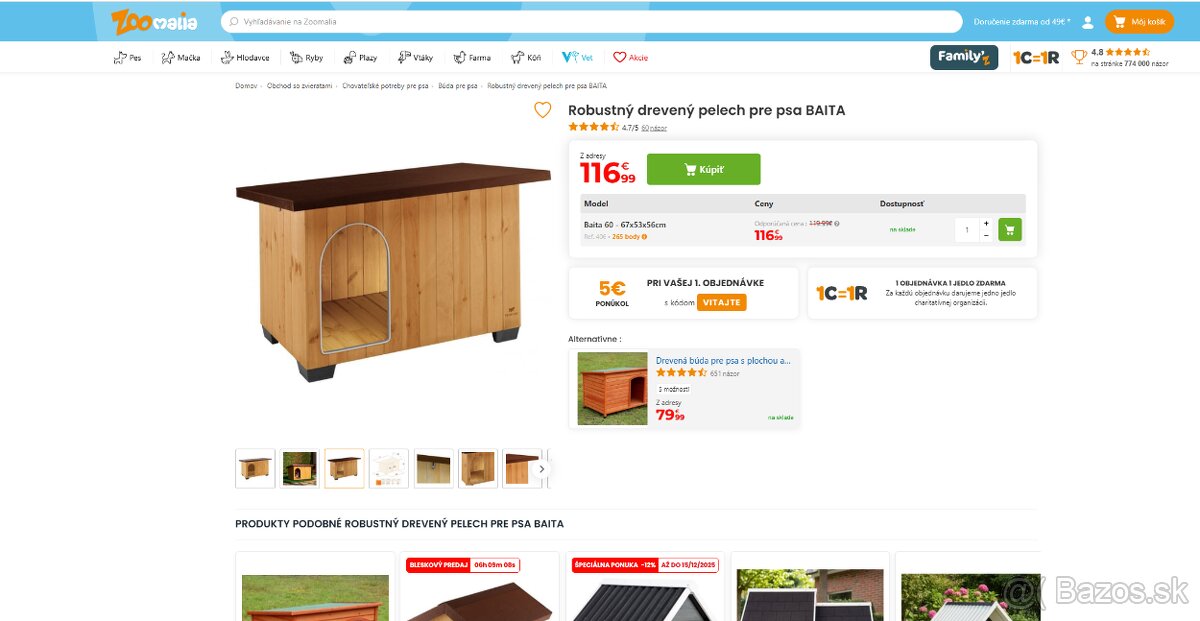Decrease quantity with minus stepper

point(986,236)
